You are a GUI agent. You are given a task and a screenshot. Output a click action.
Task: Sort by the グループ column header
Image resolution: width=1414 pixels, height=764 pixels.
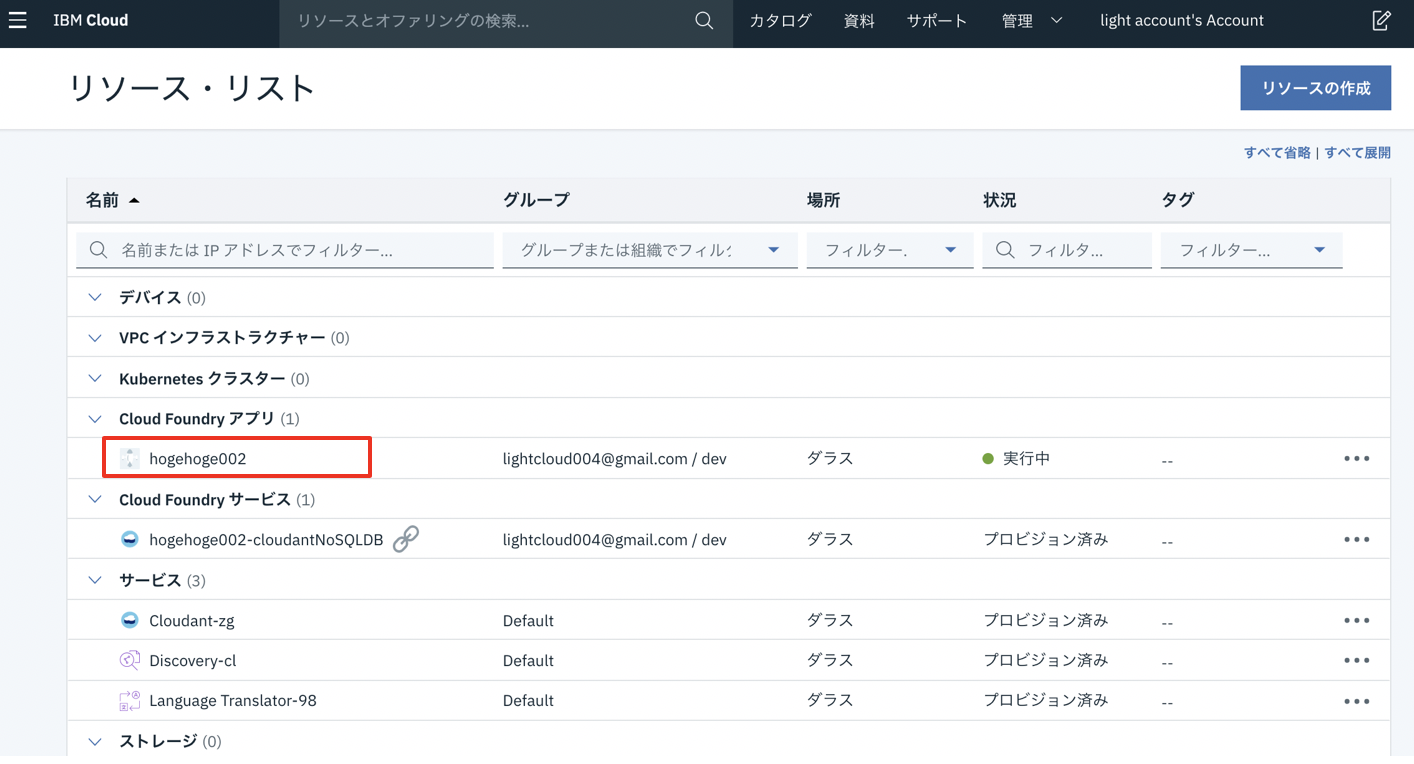pyautogui.click(x=536, y=200)
